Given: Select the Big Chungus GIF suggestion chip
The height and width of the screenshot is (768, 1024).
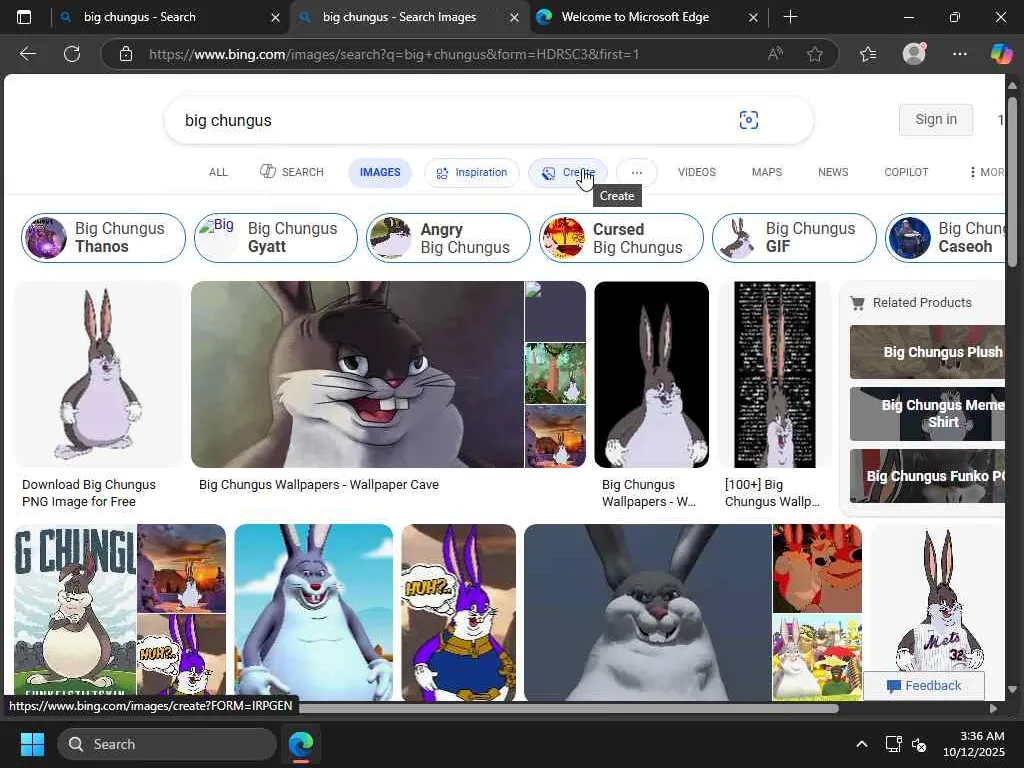Looking at the screenshot, I should point(794,238).
